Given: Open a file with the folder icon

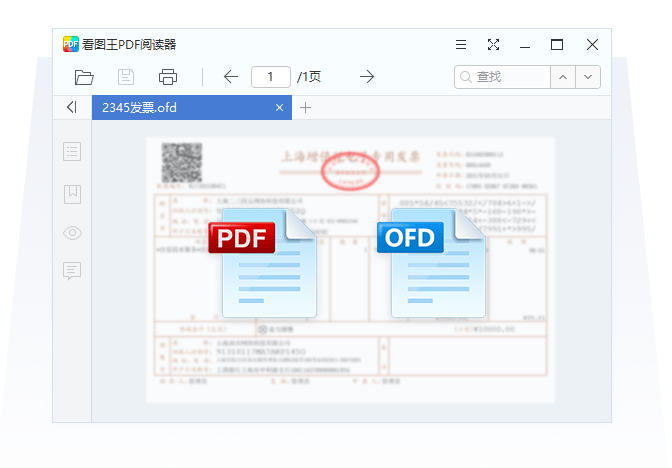Looking at the screenshot, I should tap(84, 77).
